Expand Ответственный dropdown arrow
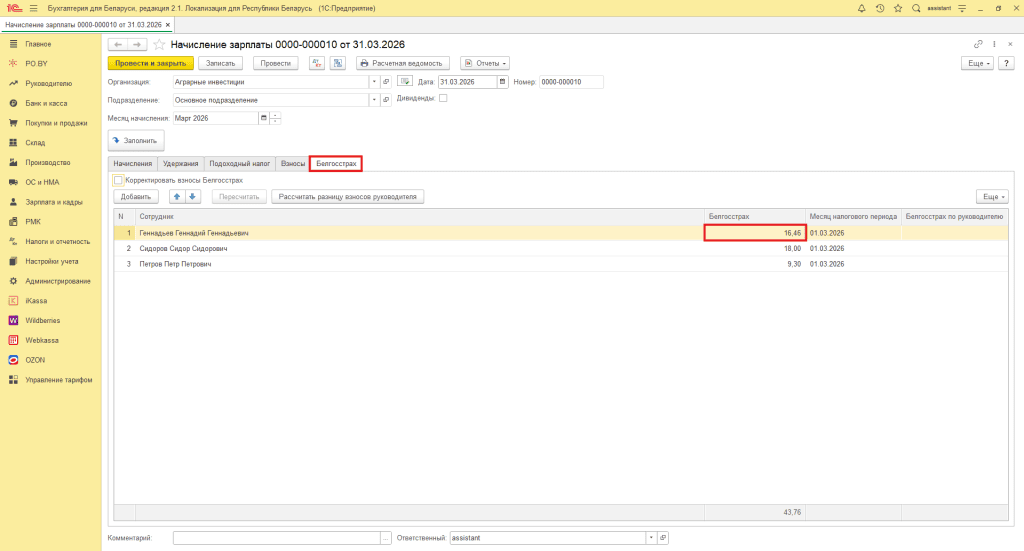The height and width of the screenshot is (551, 1024). tap(651, 538)
